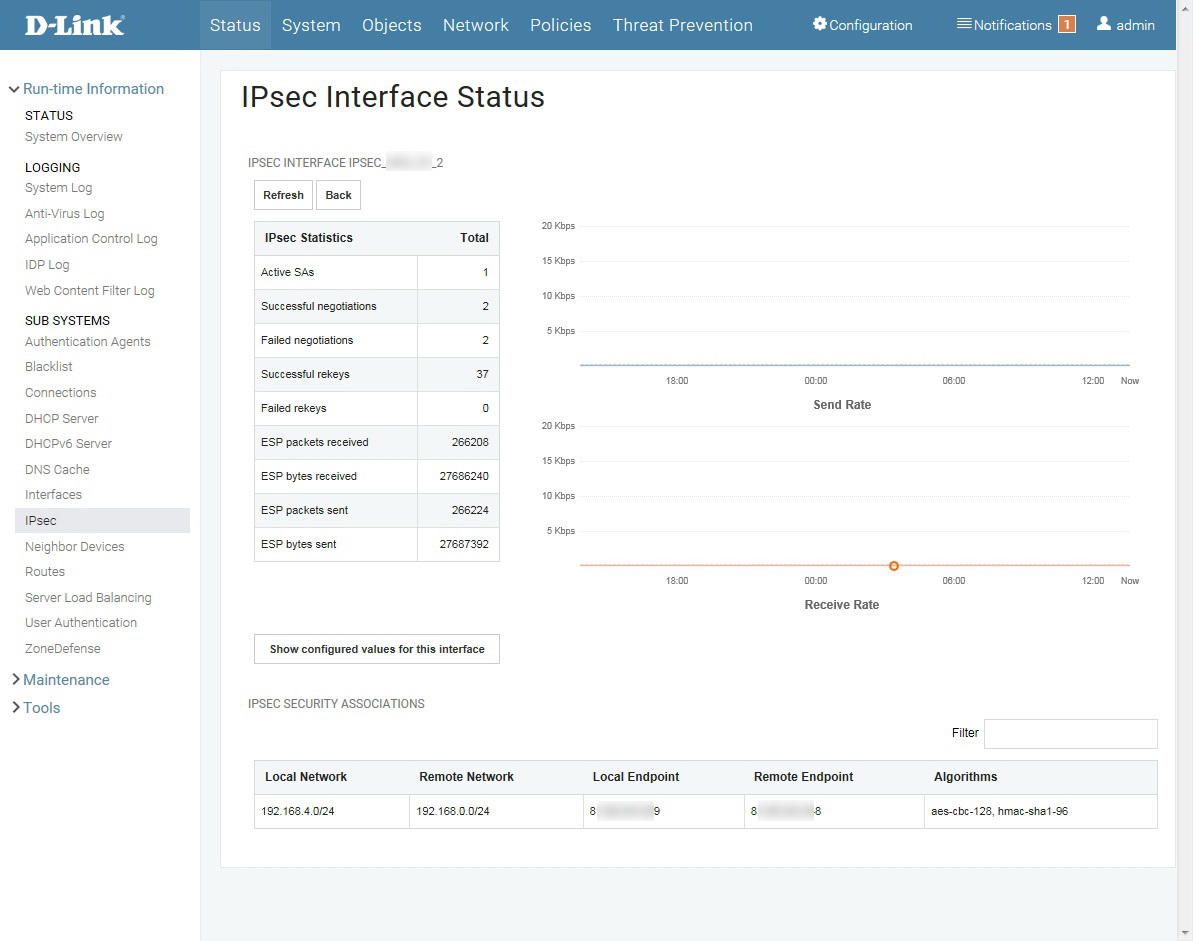Click the orange marker on Receive Rate graph

click(894, 566)
